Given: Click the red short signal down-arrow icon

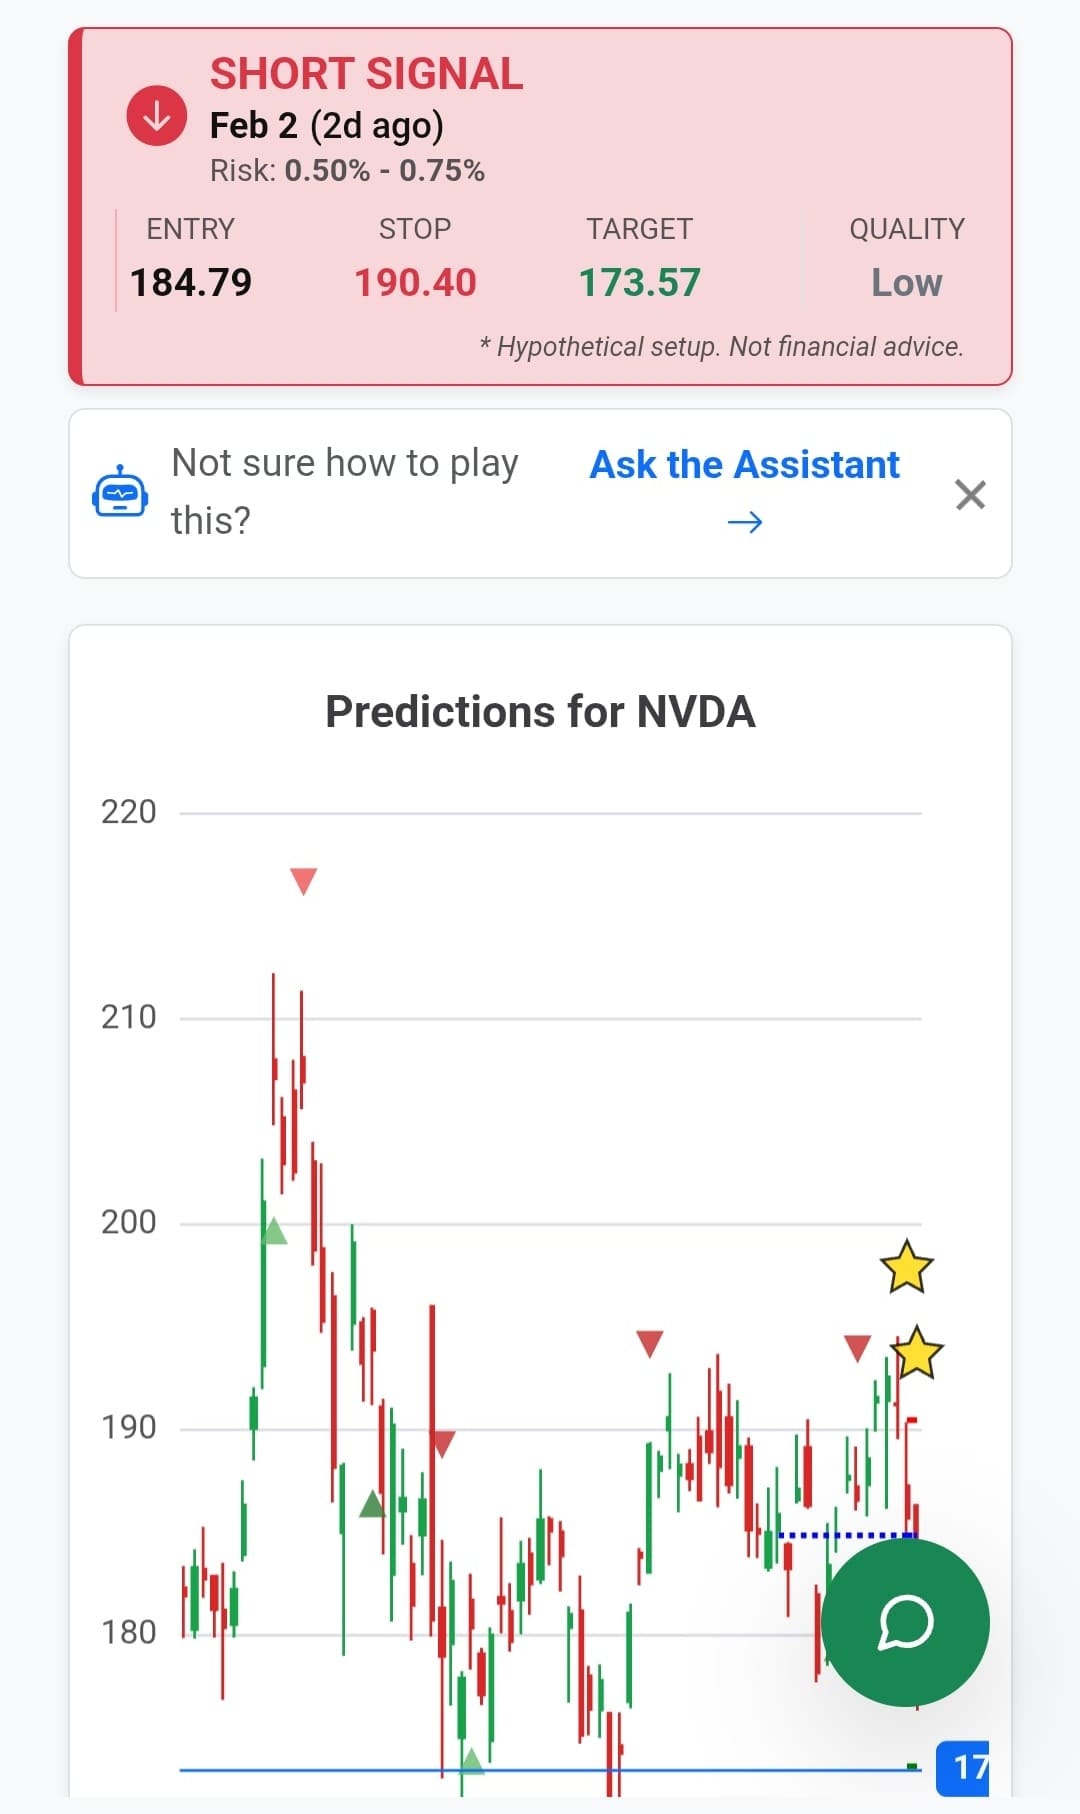Looking at the screenshot, I should (156, 116).
